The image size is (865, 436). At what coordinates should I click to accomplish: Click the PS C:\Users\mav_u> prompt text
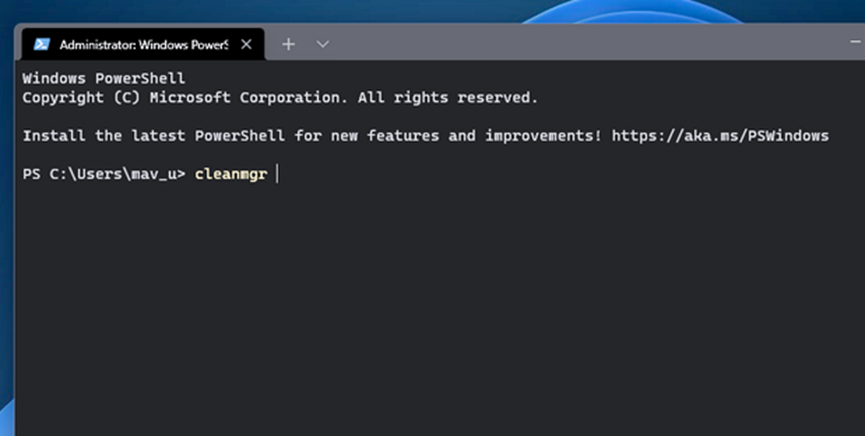[x=104, y=174]
